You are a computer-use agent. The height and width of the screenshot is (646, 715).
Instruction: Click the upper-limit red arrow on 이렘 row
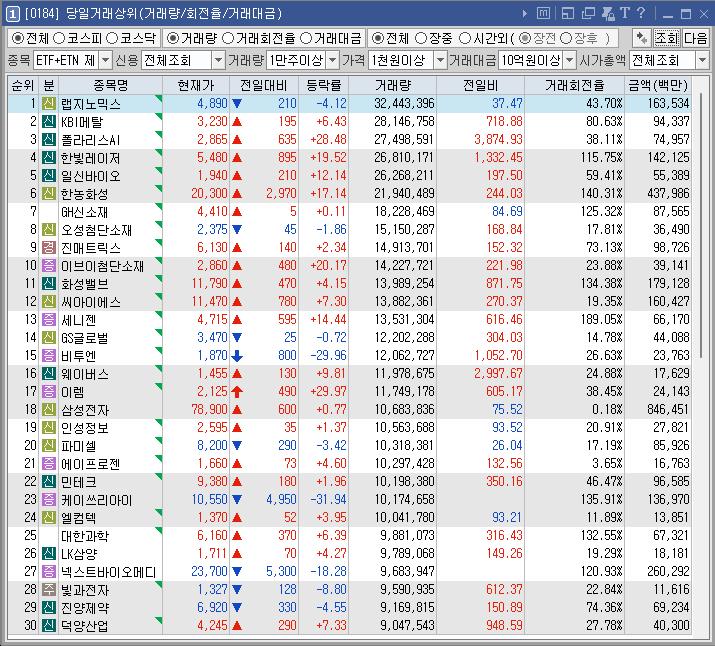coord(237,392)
